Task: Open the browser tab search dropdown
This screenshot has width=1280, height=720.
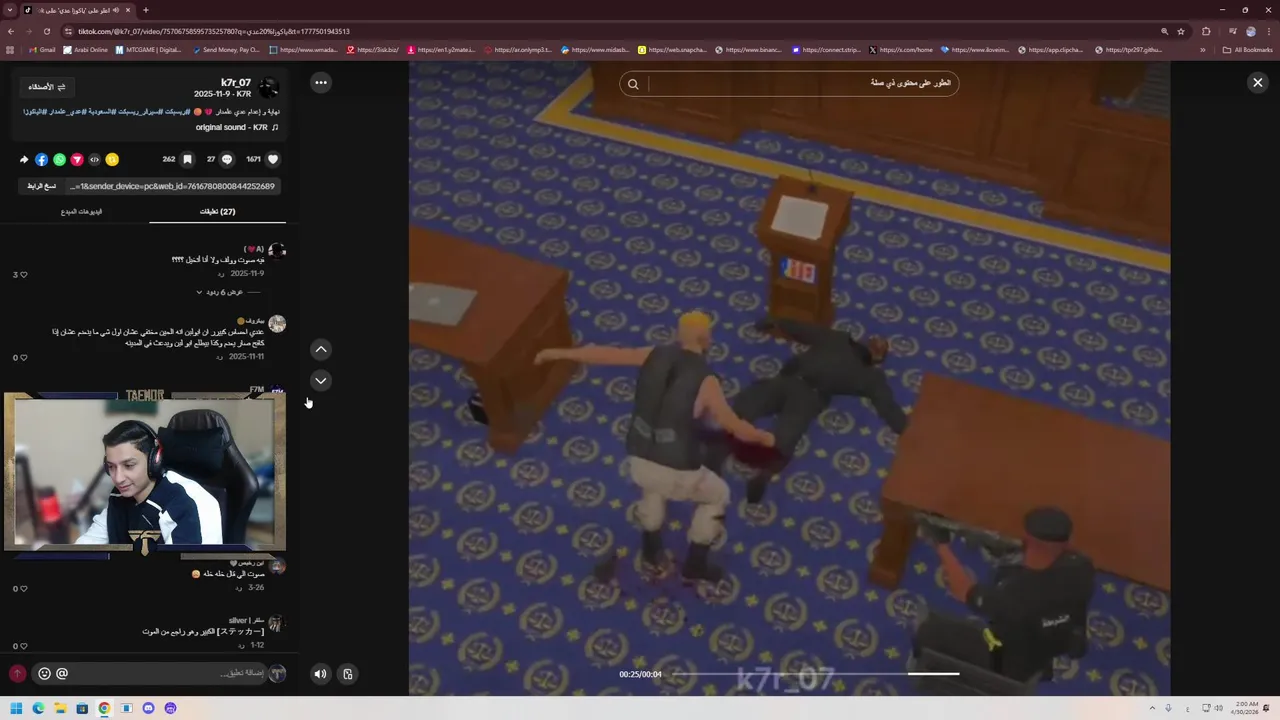Action: 11,10
